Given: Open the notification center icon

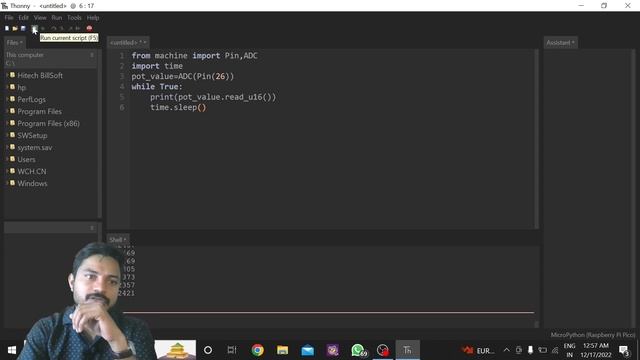Looking at the screenshot, I should (x=624, y=350).
